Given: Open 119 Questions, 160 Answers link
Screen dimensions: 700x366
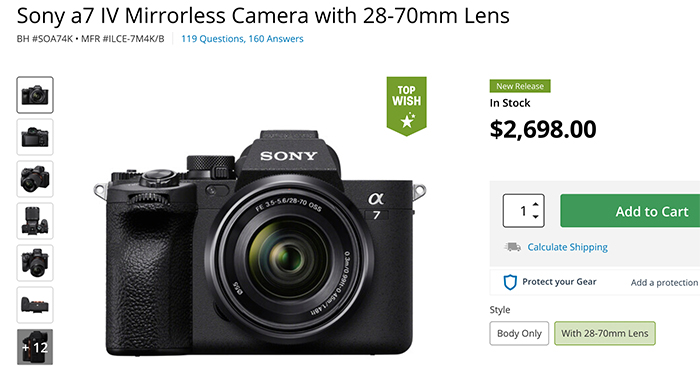Looking at the screenshot, I should coord(242,39).
